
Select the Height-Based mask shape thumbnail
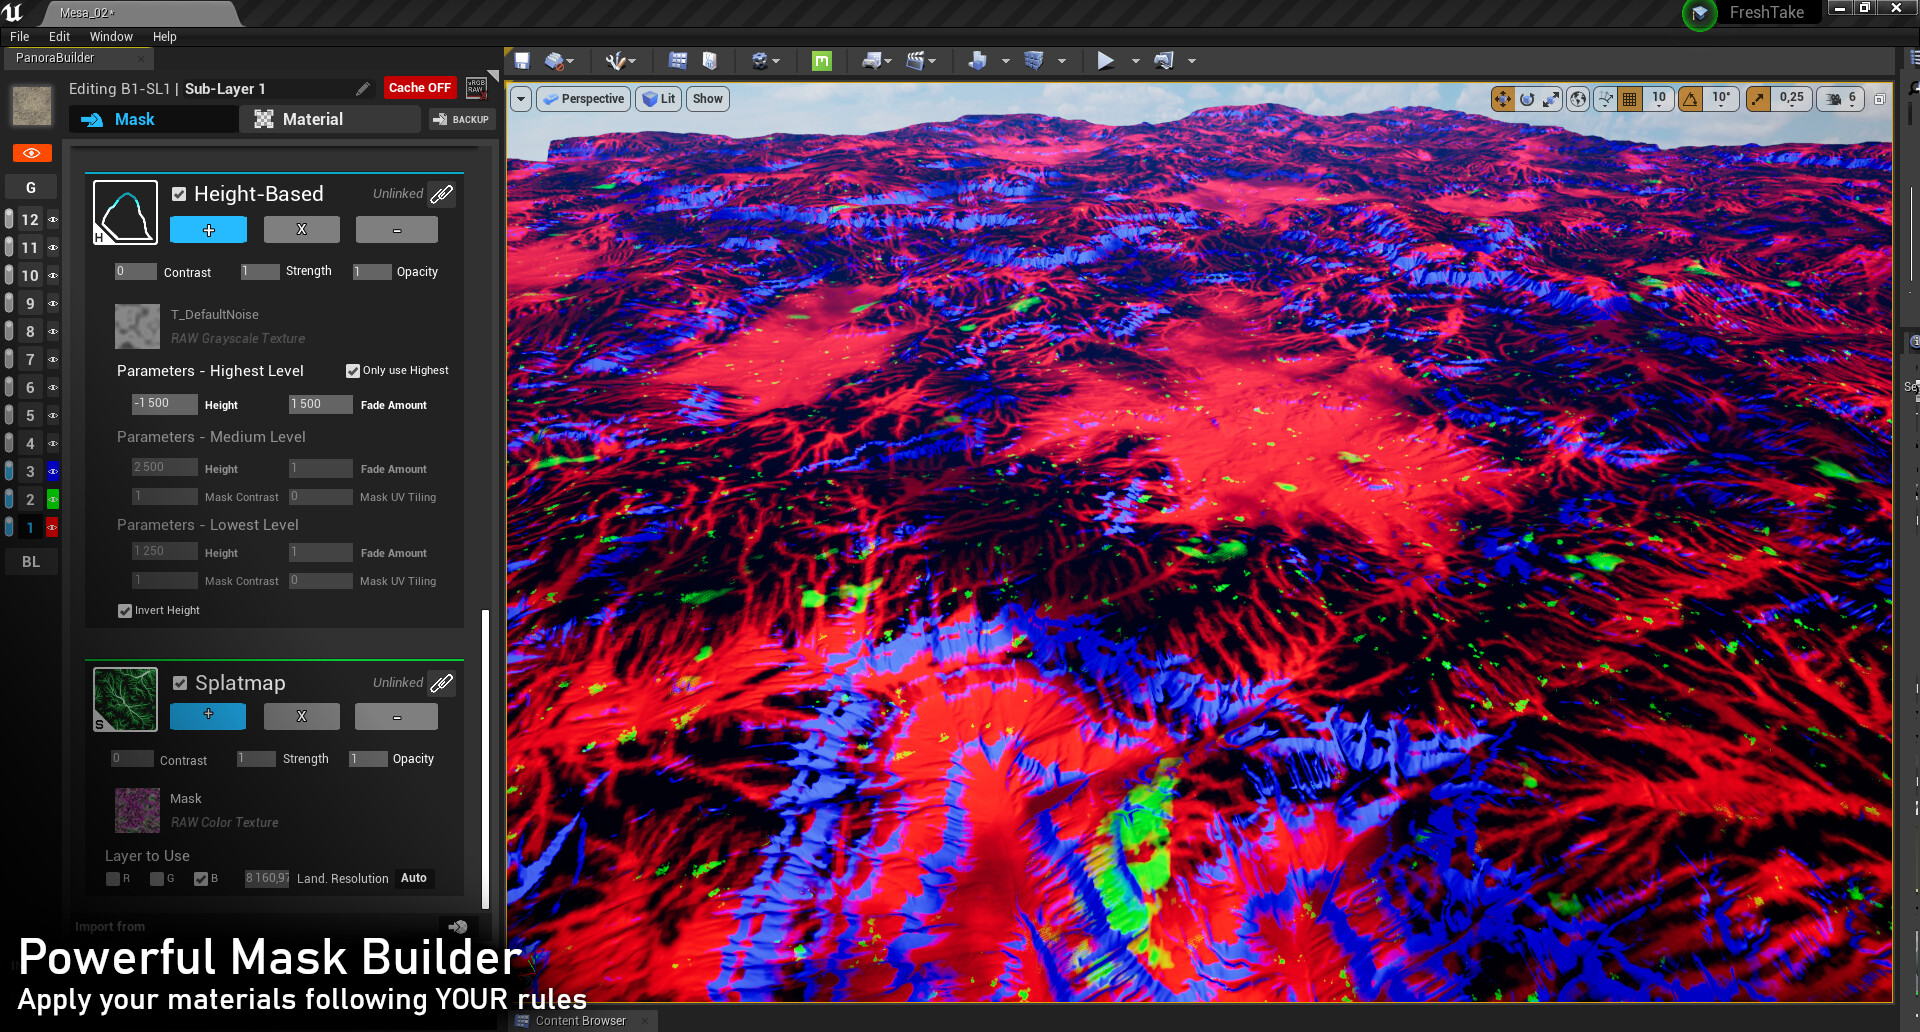tap(125, 212)
